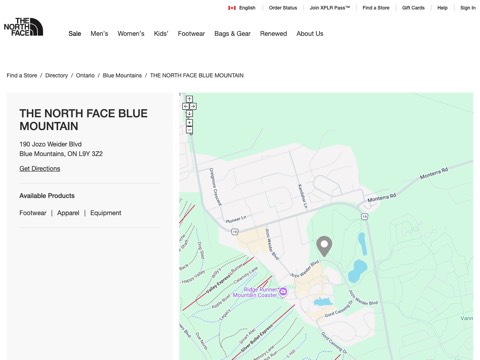This screenshot has height=360, width=480.
Task: Click Kandahar Ln label on the map
Action: 302,196
